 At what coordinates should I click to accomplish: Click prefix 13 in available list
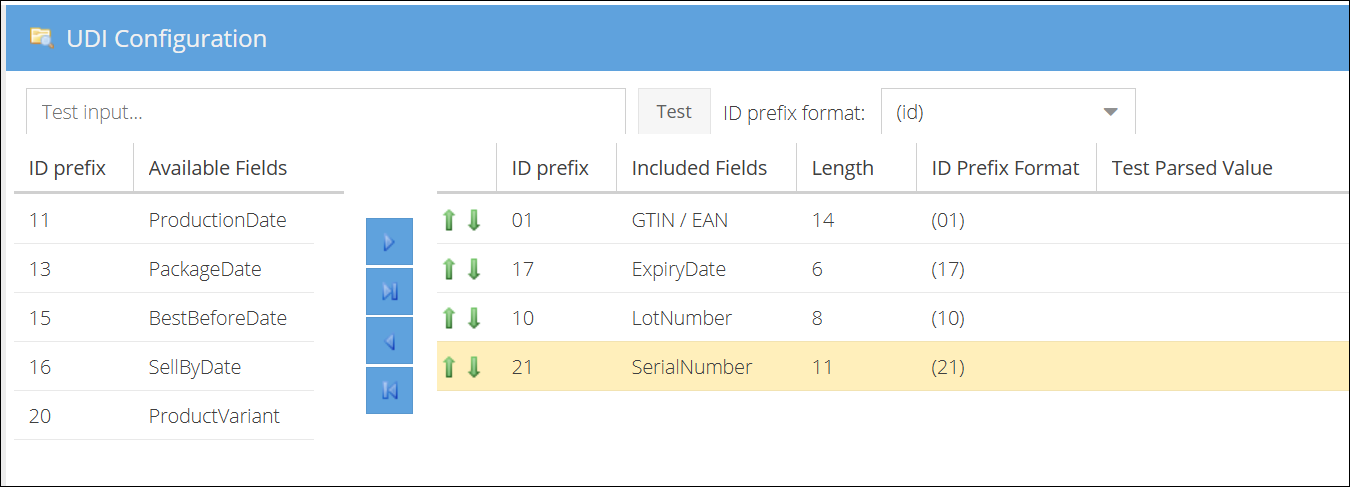point(40,269)
